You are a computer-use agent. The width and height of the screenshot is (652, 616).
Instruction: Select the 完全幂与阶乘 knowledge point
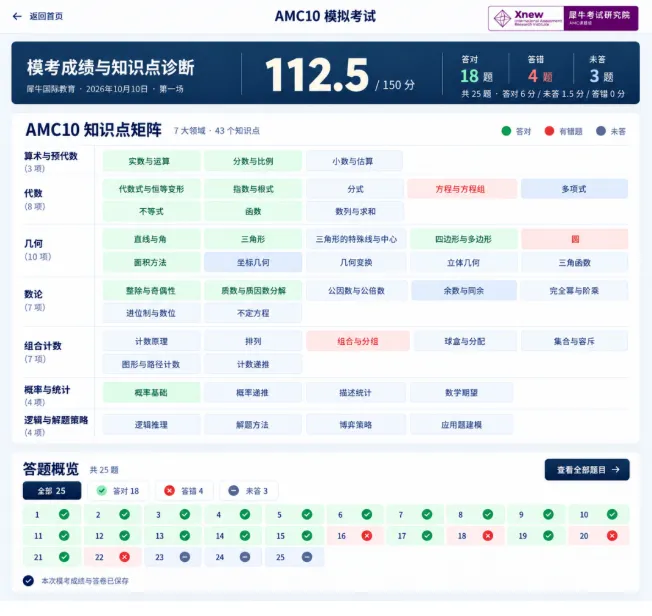click(574, 290)
